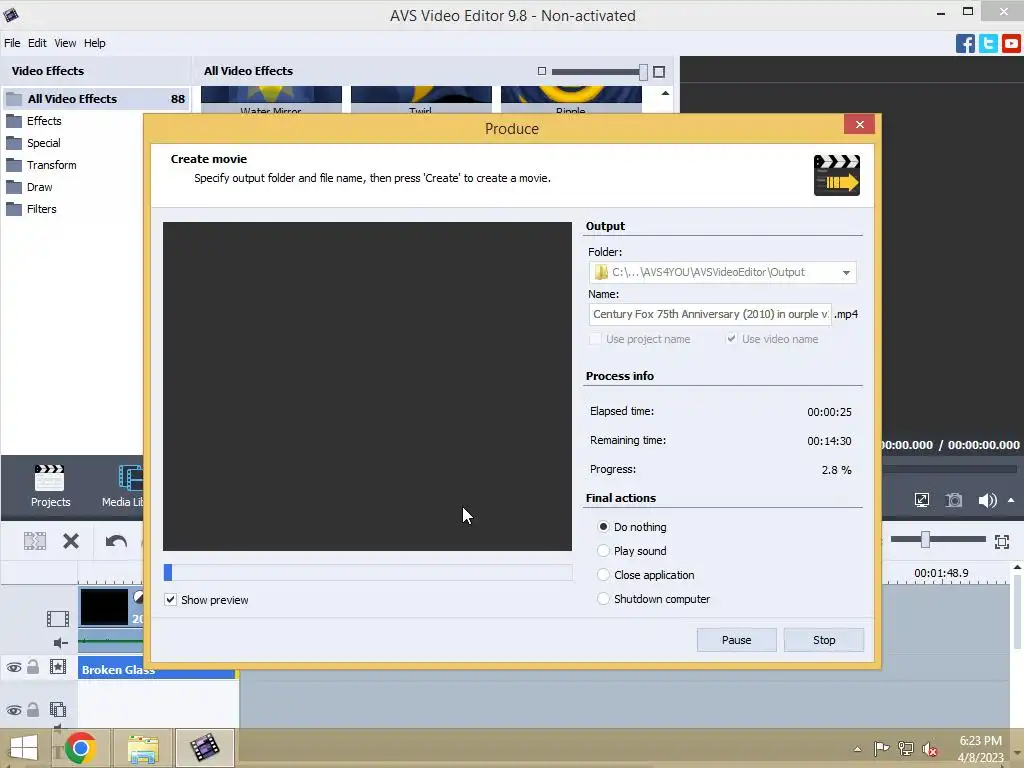The image size is (1024, 768).
Task: Open the output Folder dropdown
Action: coord(846,272)
